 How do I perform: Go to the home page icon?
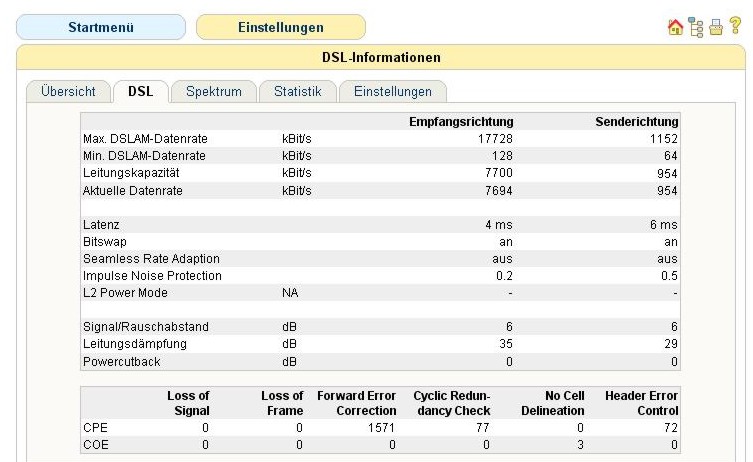[x=674, y=28]
